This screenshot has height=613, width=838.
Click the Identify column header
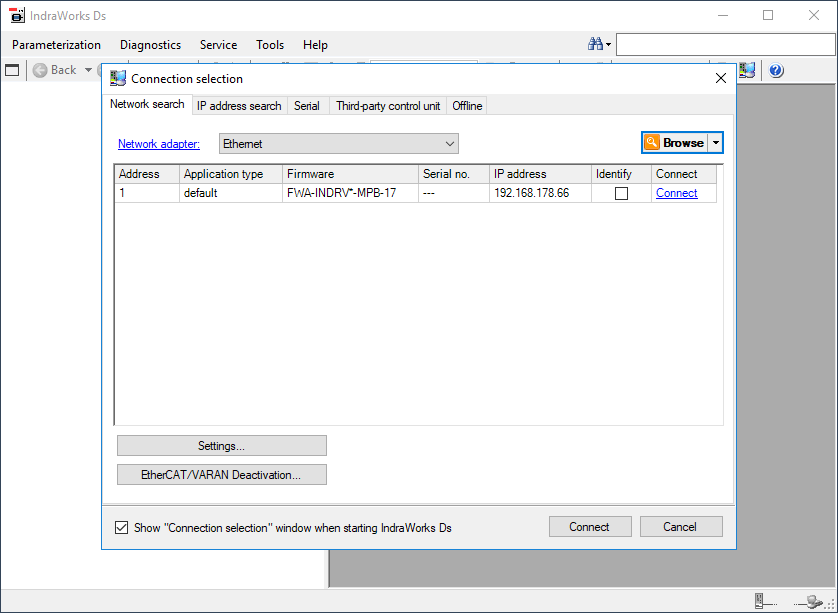tap(622, 174)
